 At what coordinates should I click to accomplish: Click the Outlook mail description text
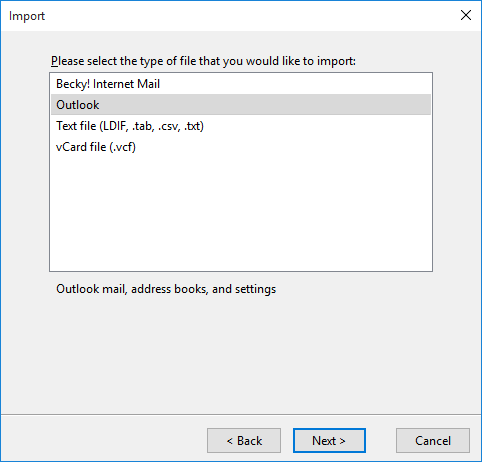[166, 289]
